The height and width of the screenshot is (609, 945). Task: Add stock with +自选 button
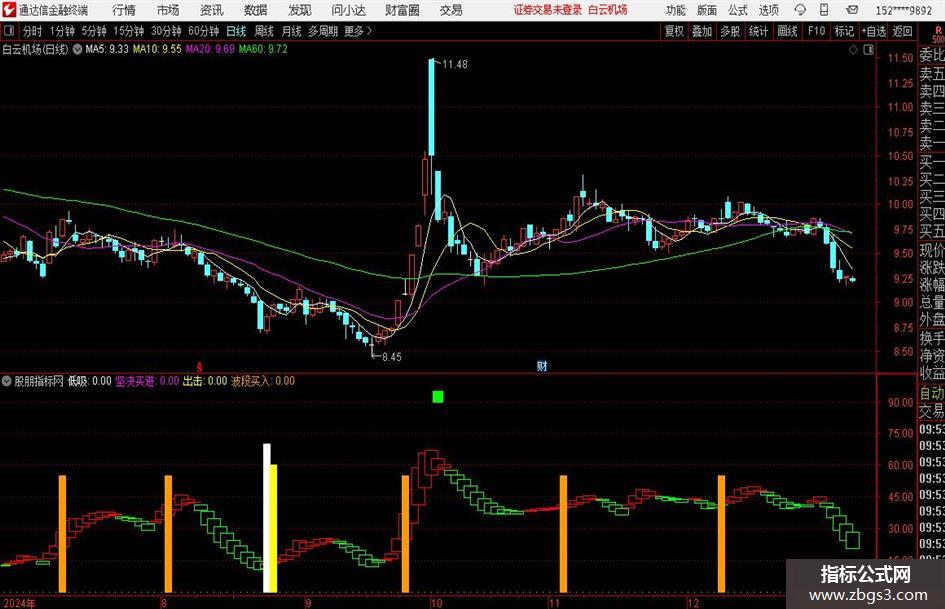click(874, 31)
